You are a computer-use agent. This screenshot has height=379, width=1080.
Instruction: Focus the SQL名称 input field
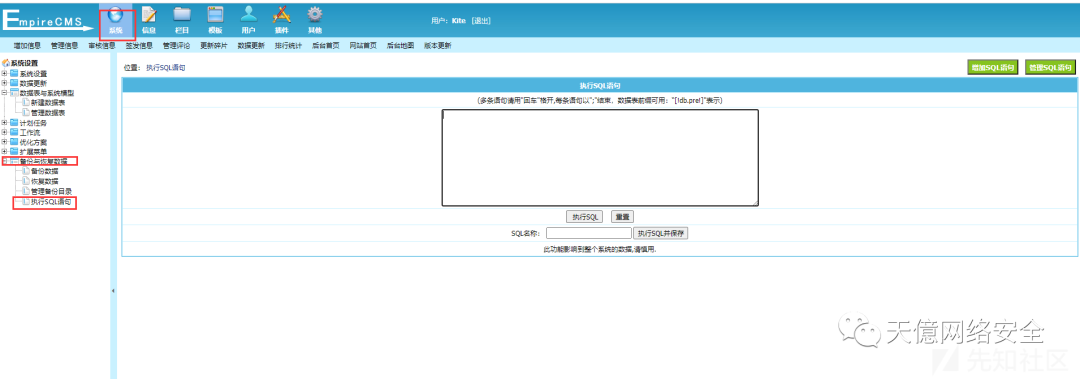click(589, 234)
